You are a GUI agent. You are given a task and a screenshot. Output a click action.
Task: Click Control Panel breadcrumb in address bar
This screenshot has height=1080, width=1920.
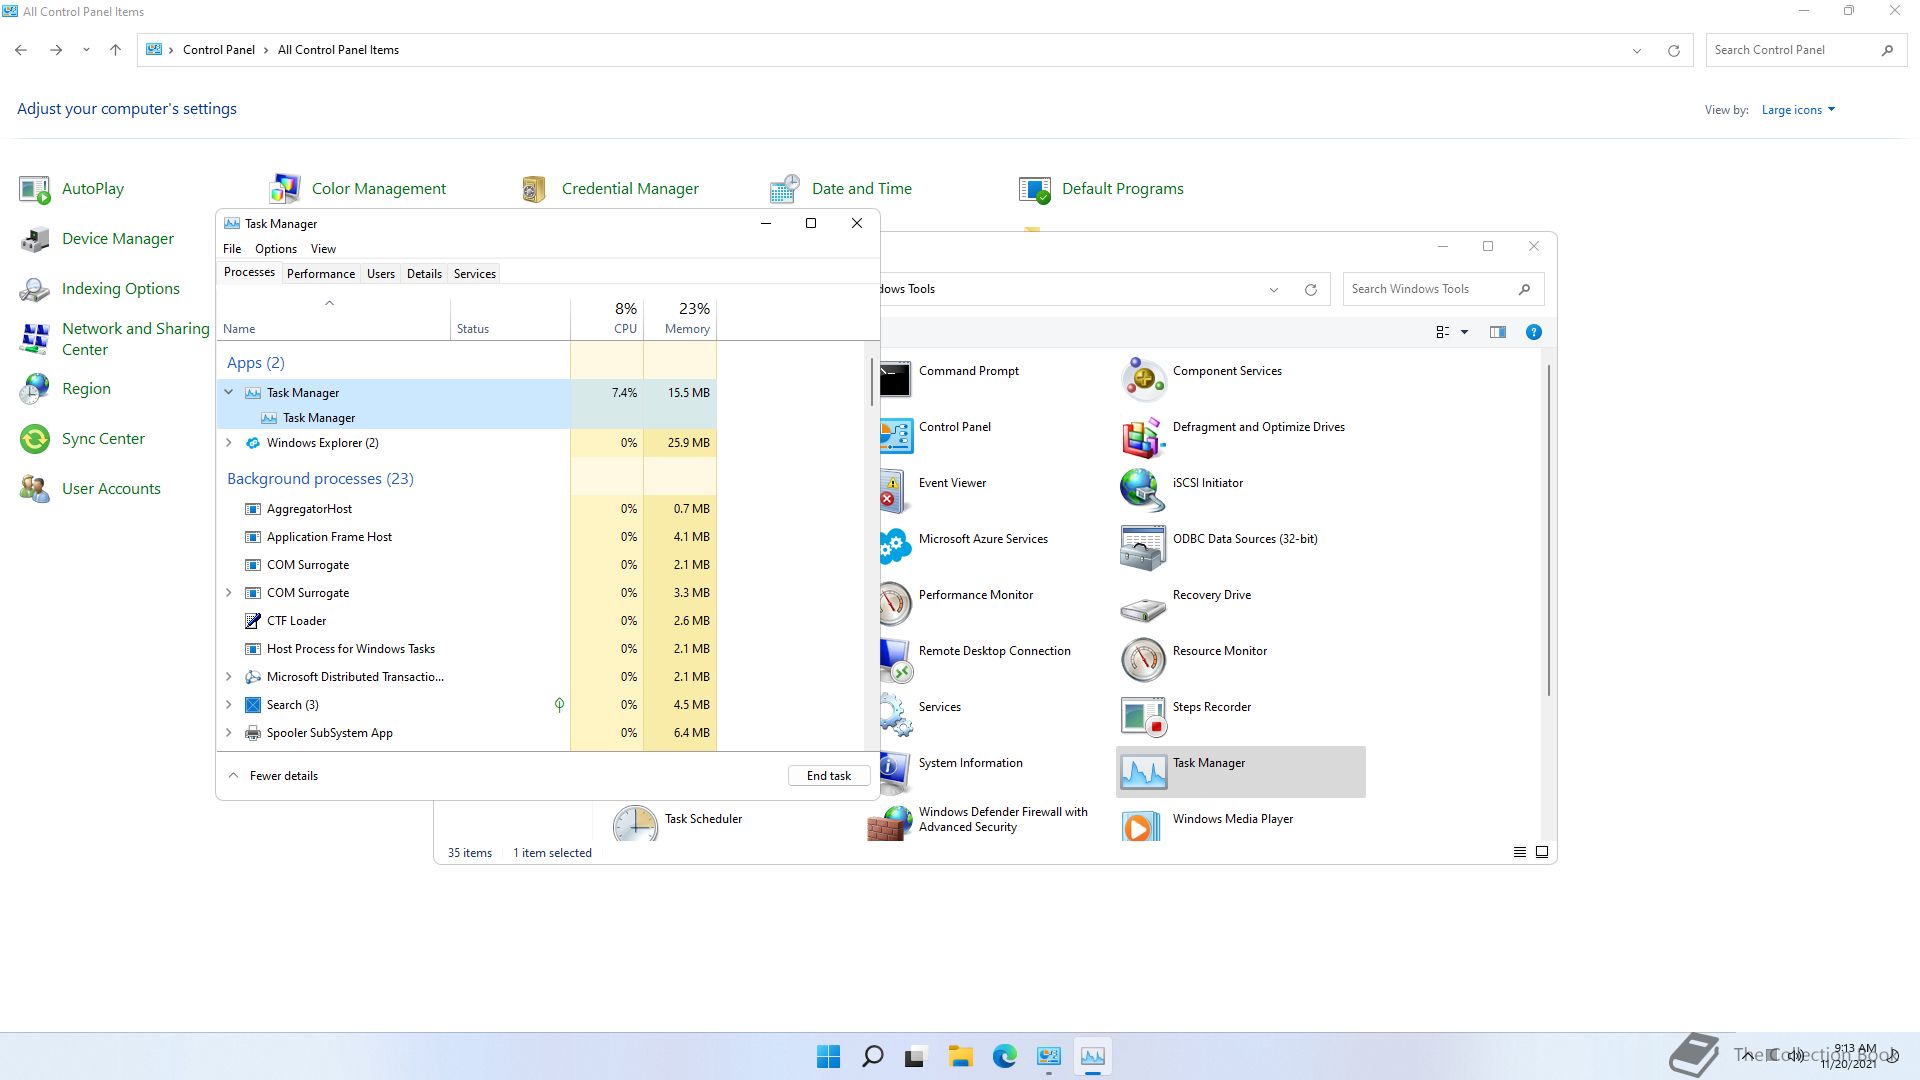219,50
